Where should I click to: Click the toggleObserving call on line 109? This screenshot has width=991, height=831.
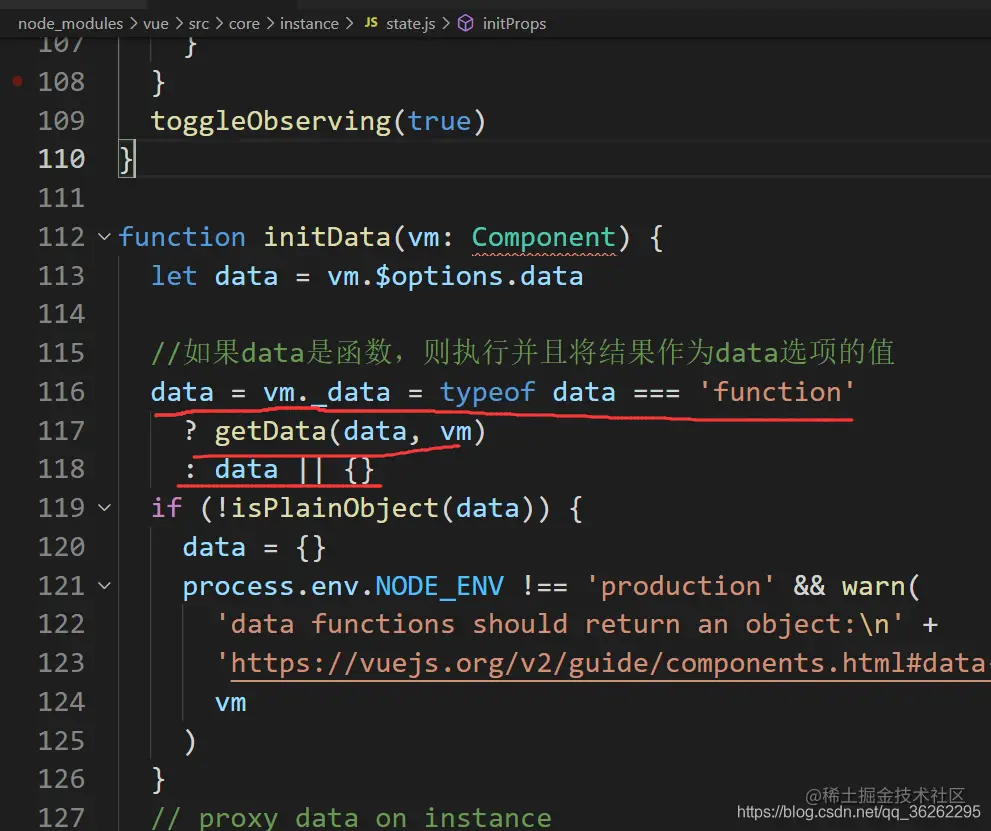tap(271, 121)
